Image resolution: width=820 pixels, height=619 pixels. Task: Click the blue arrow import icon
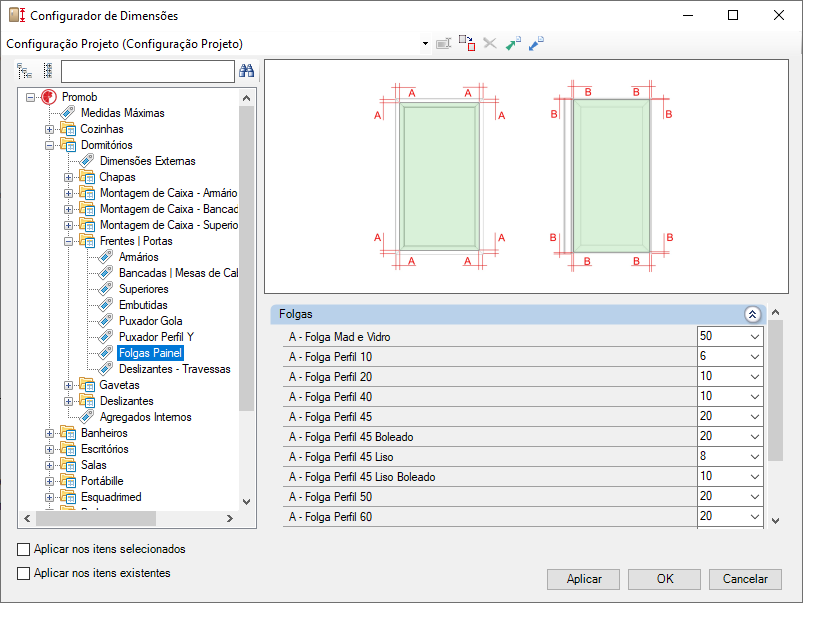[x=536, y=43]
